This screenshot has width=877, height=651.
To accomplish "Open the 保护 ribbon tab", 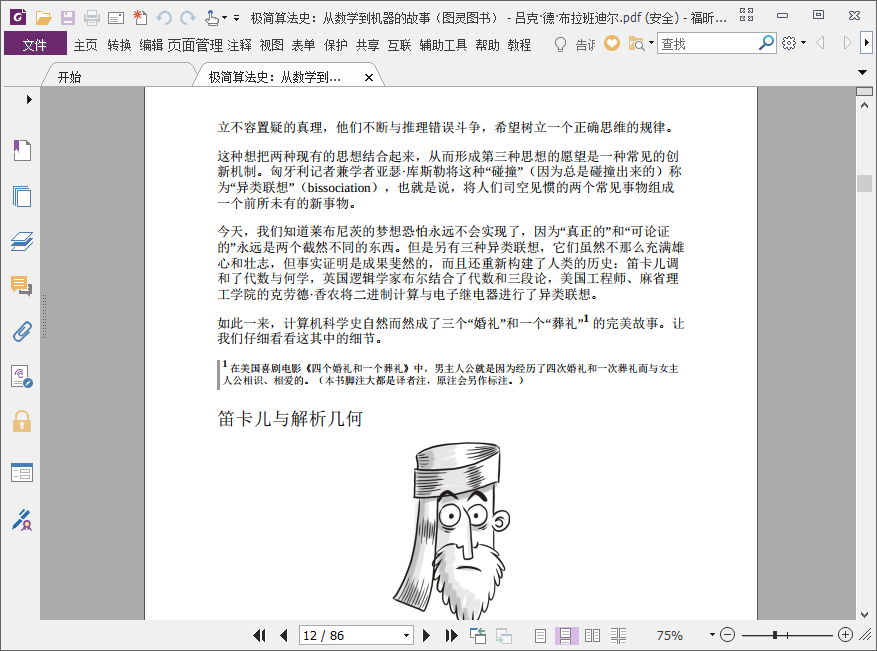I will (336, 45).
